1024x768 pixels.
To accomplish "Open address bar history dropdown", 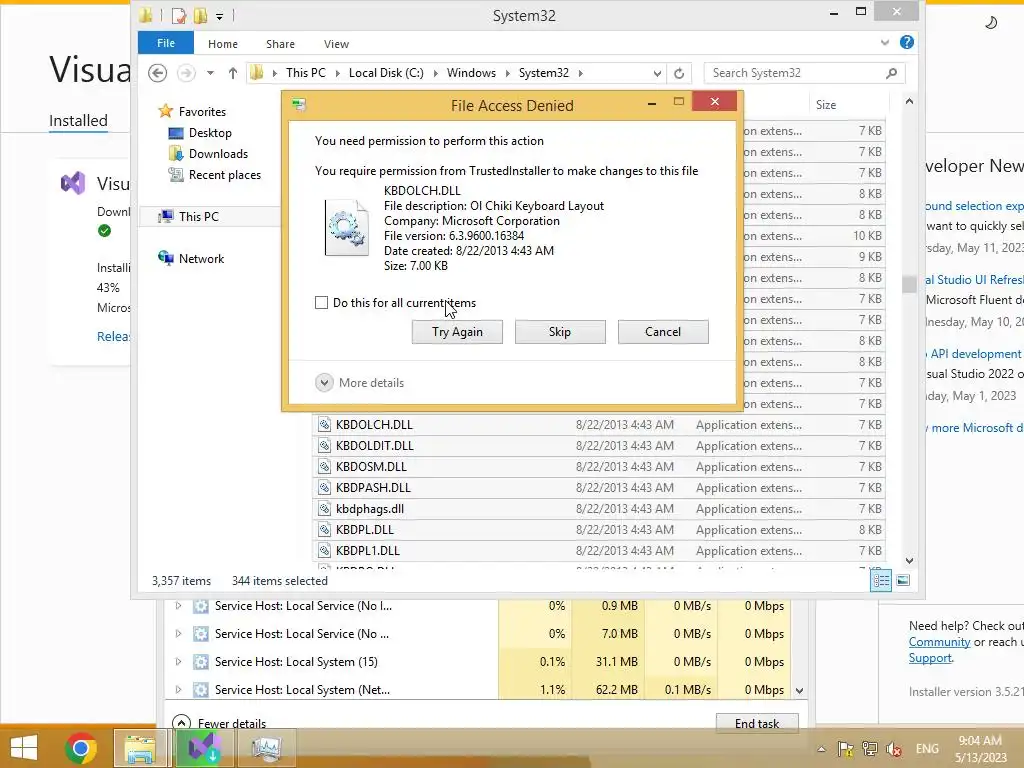I will [657, 73].
